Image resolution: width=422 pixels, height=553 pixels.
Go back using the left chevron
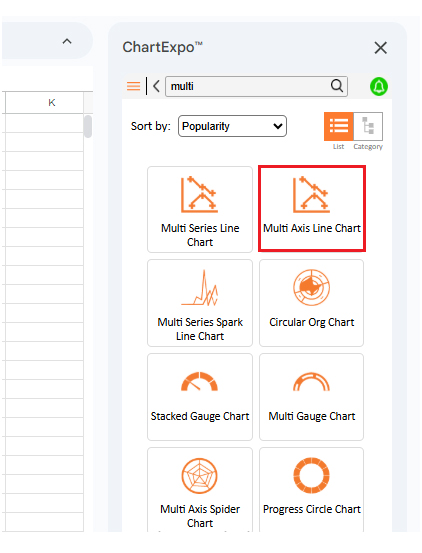click(x=156, y=86)
